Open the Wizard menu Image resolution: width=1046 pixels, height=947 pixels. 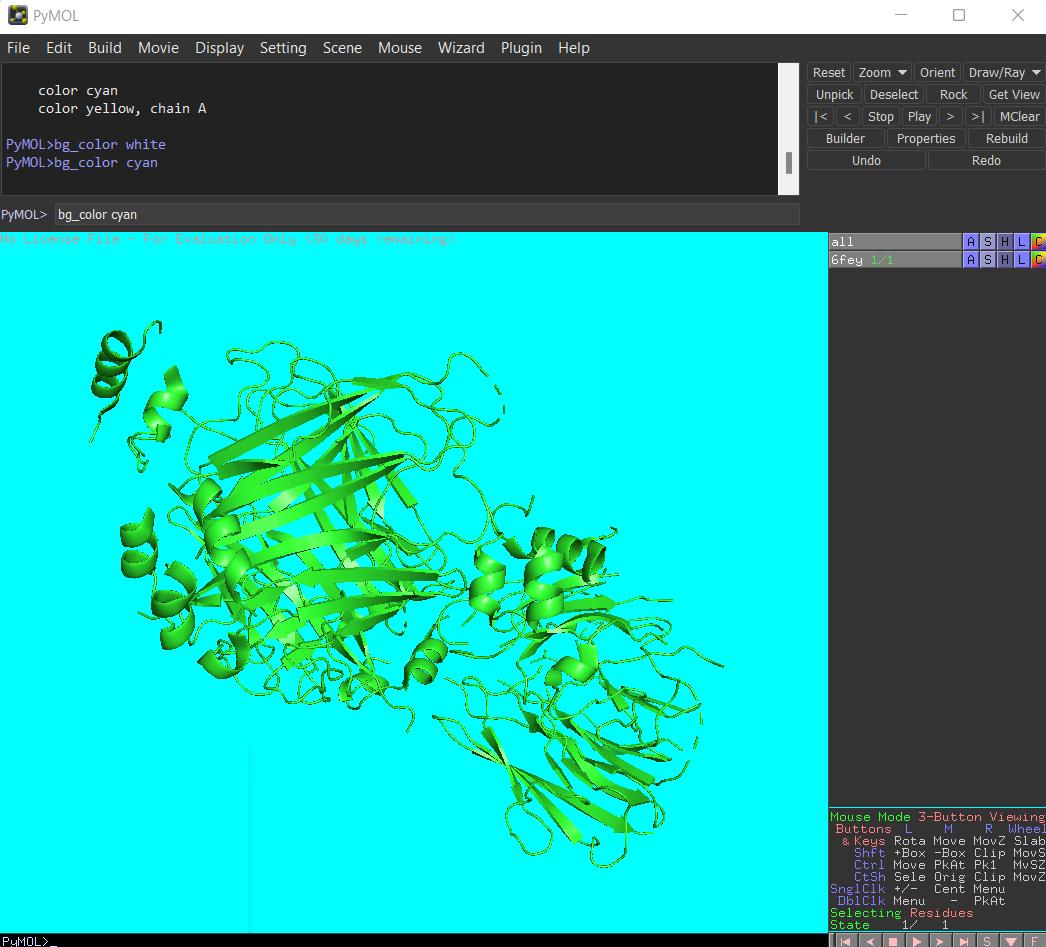coord(461,48)
